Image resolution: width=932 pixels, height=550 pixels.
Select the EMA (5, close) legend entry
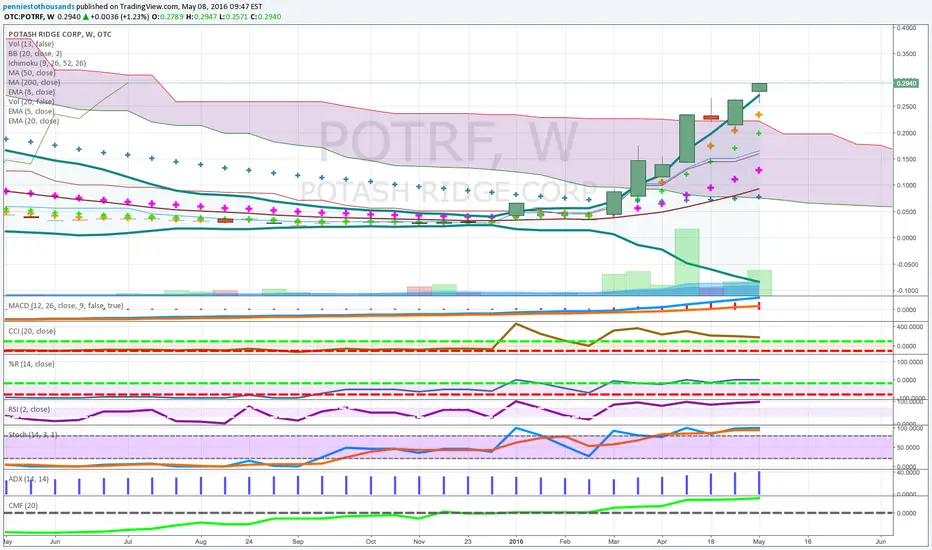pyautogui.click(x=31, y=111)
